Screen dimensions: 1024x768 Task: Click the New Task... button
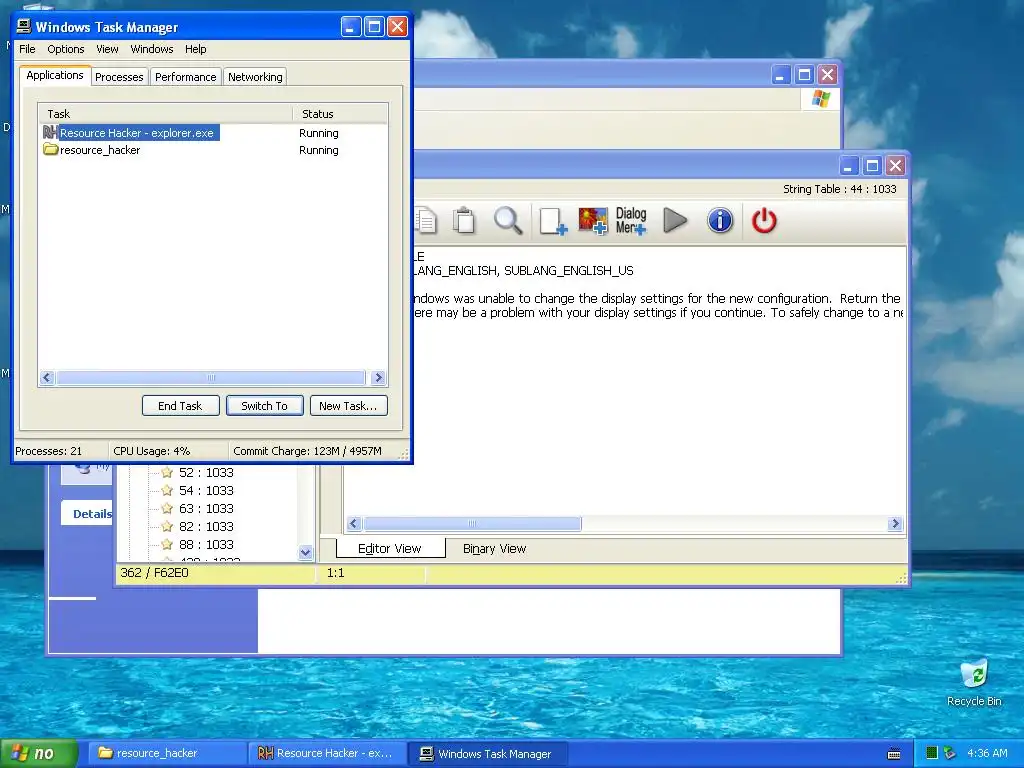pyautogui.click(x=348, y=406)
